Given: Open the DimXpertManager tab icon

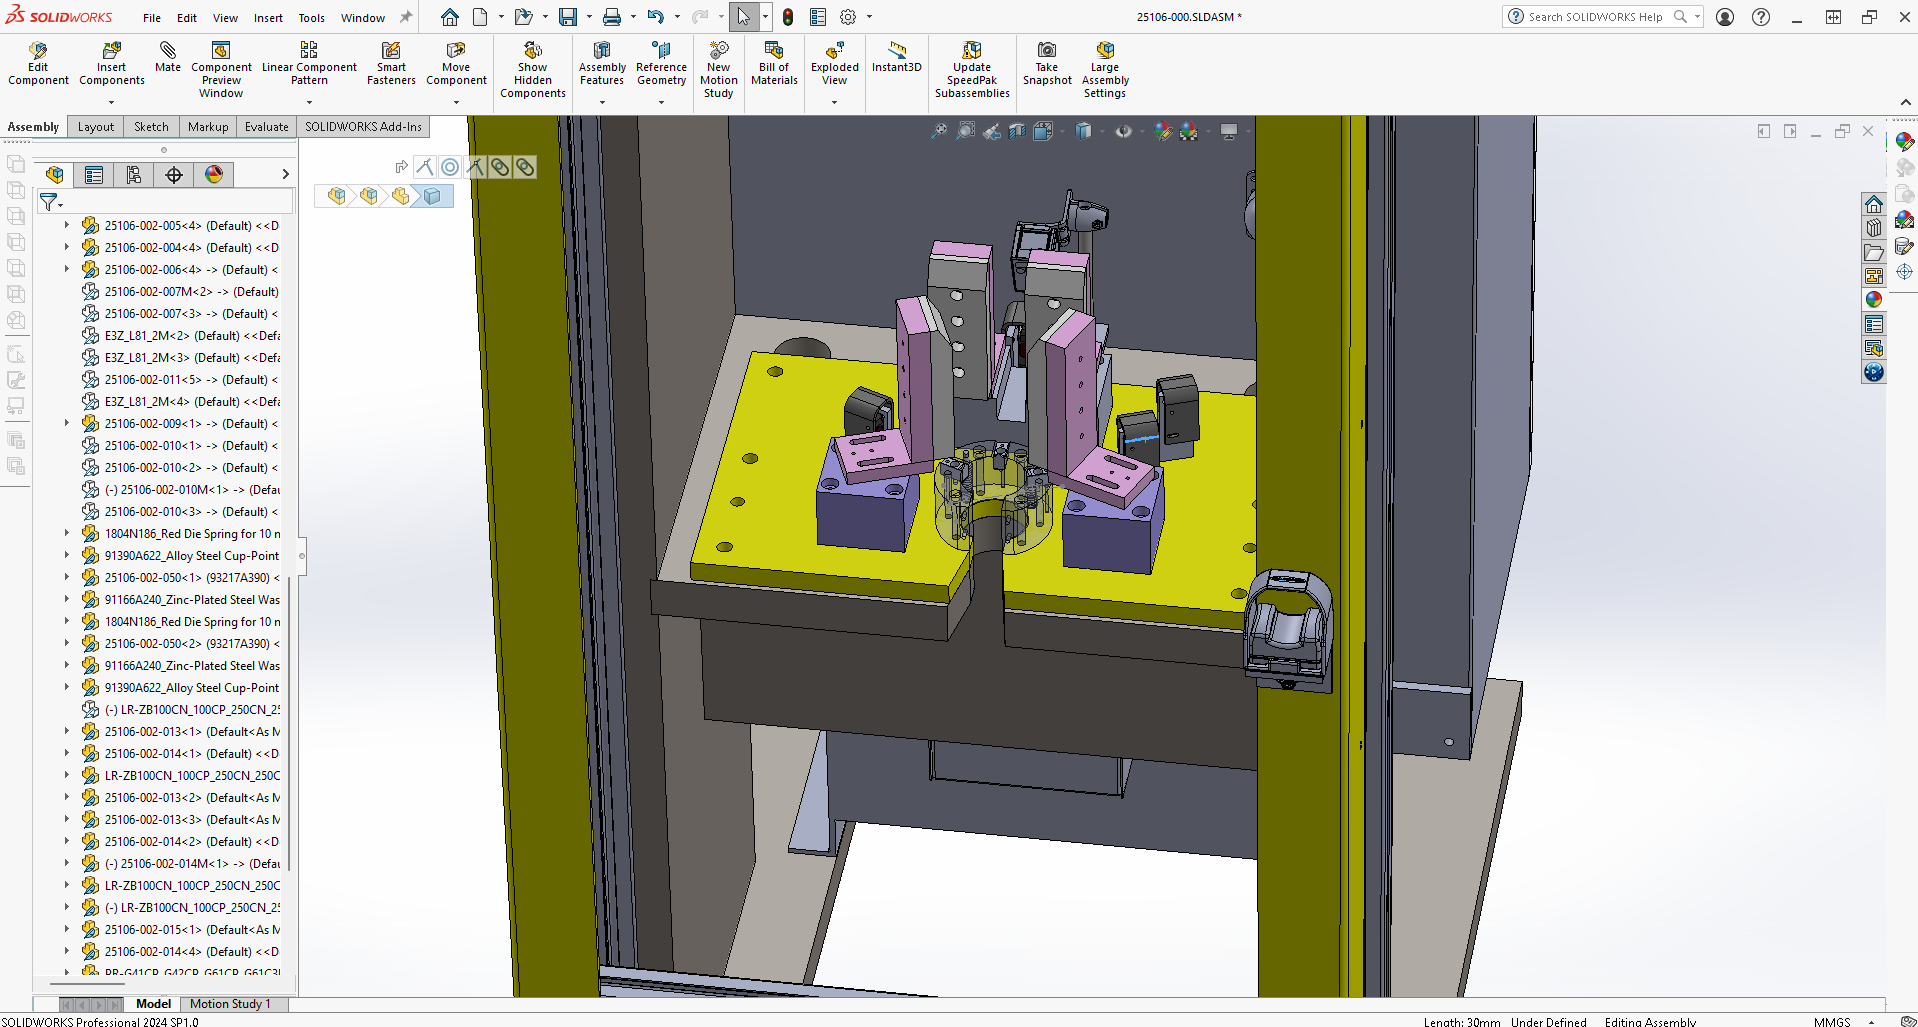Looking at the screenshot, I should pos(174,175).
